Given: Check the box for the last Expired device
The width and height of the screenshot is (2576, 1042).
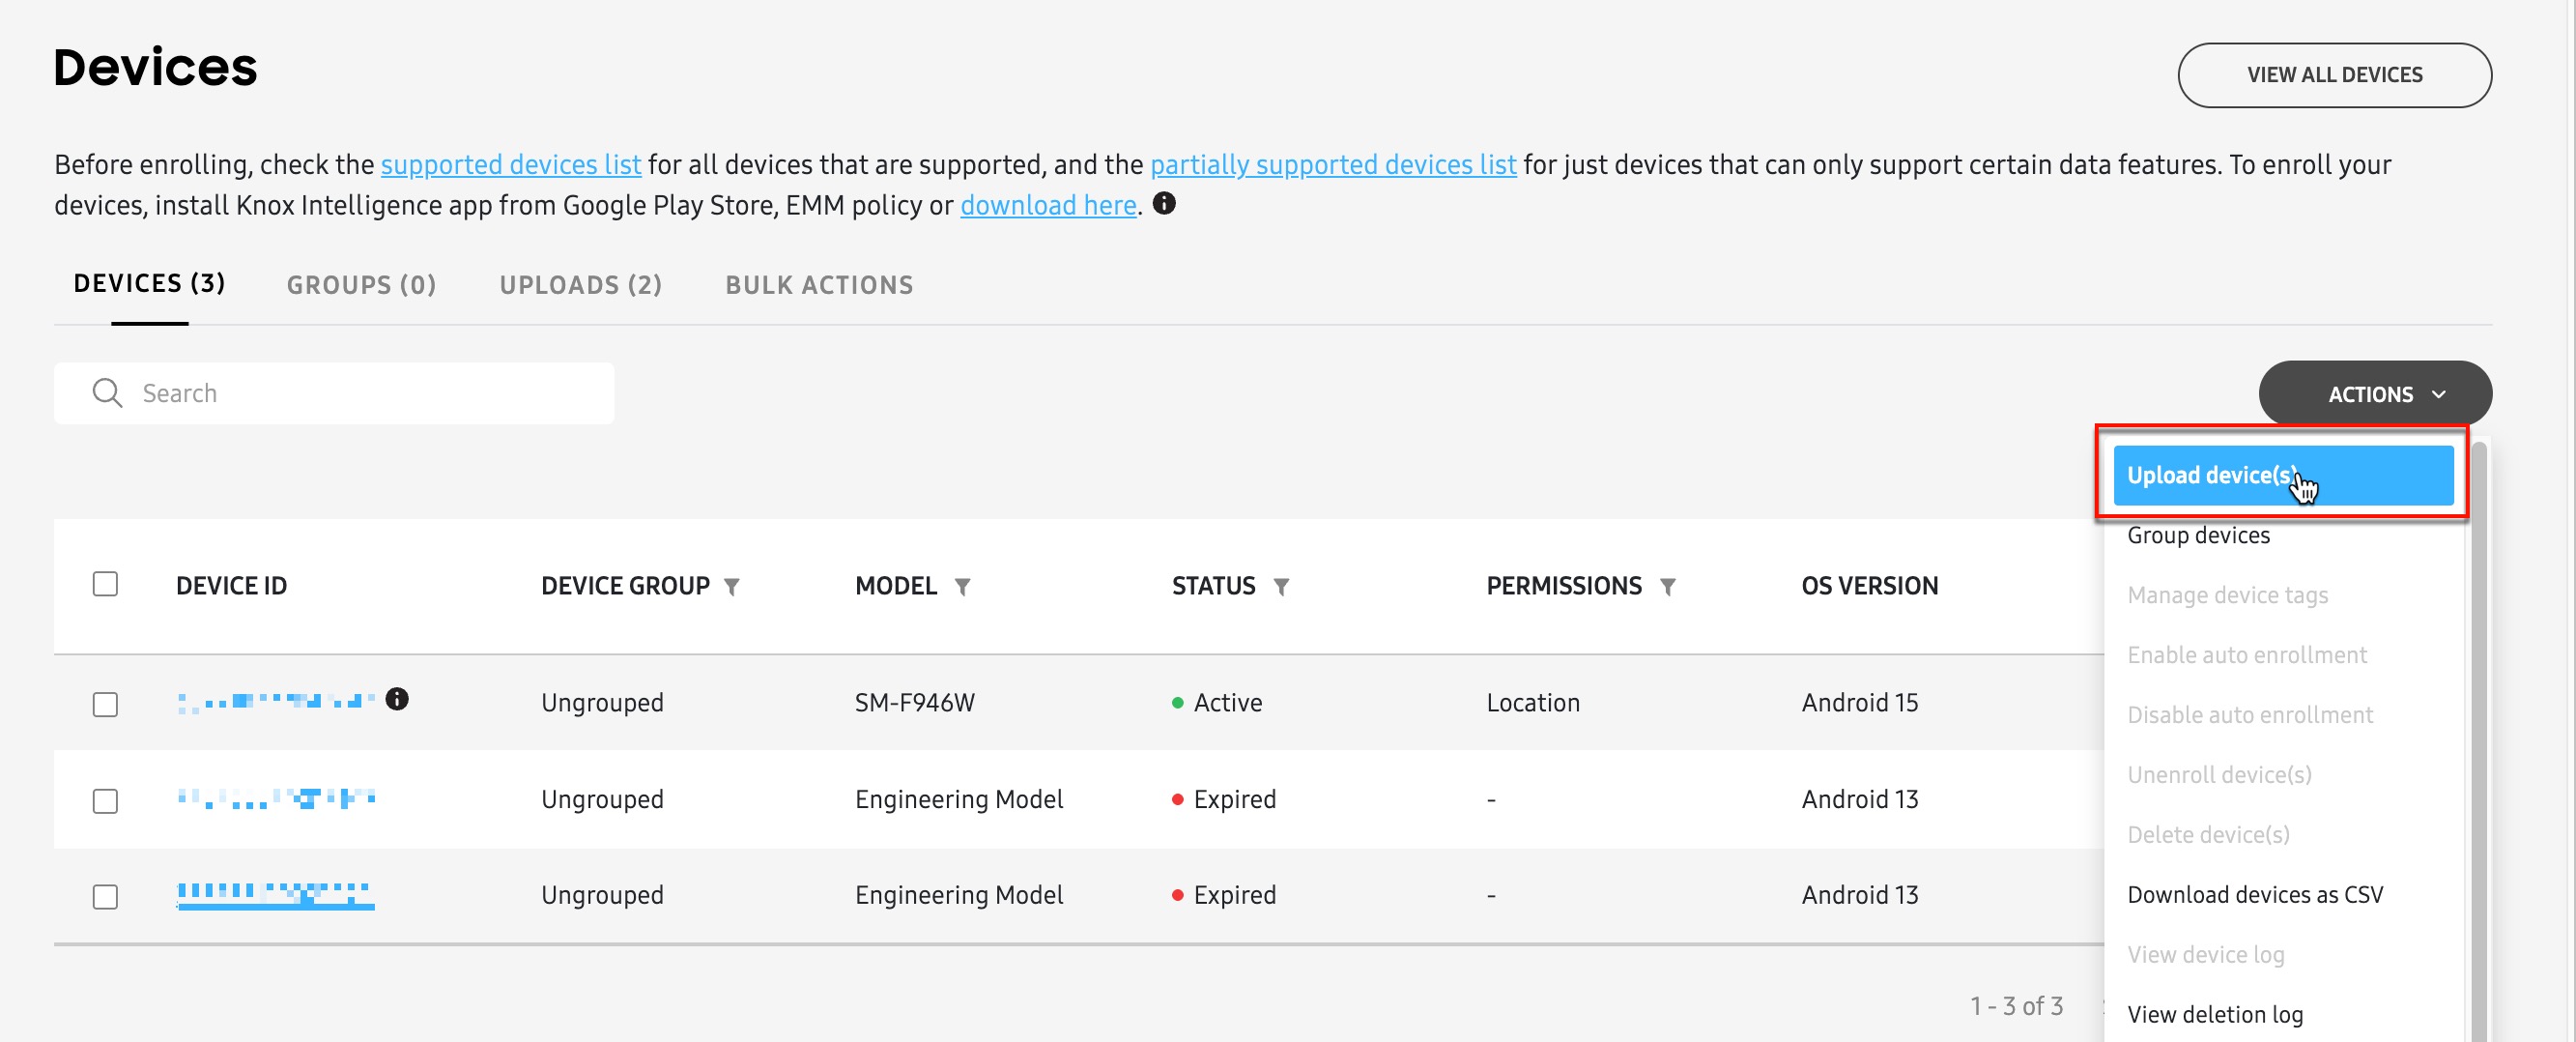Looking at the screenshot, I should point(105,897).
